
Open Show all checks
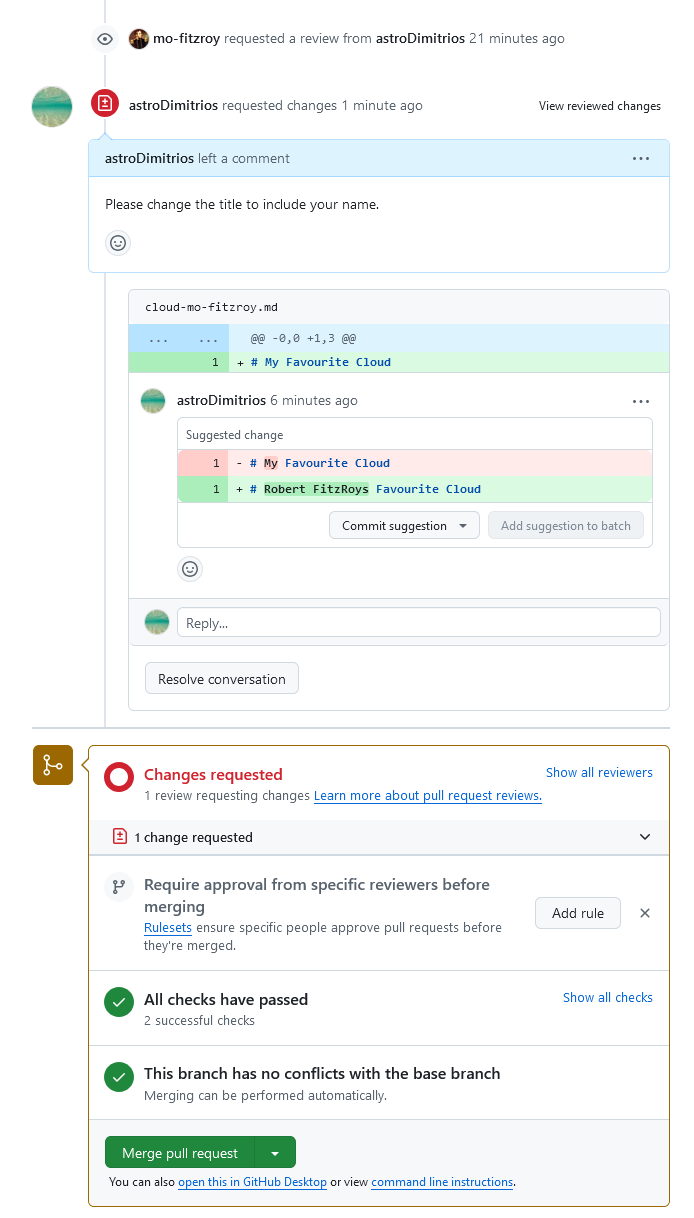608,997
